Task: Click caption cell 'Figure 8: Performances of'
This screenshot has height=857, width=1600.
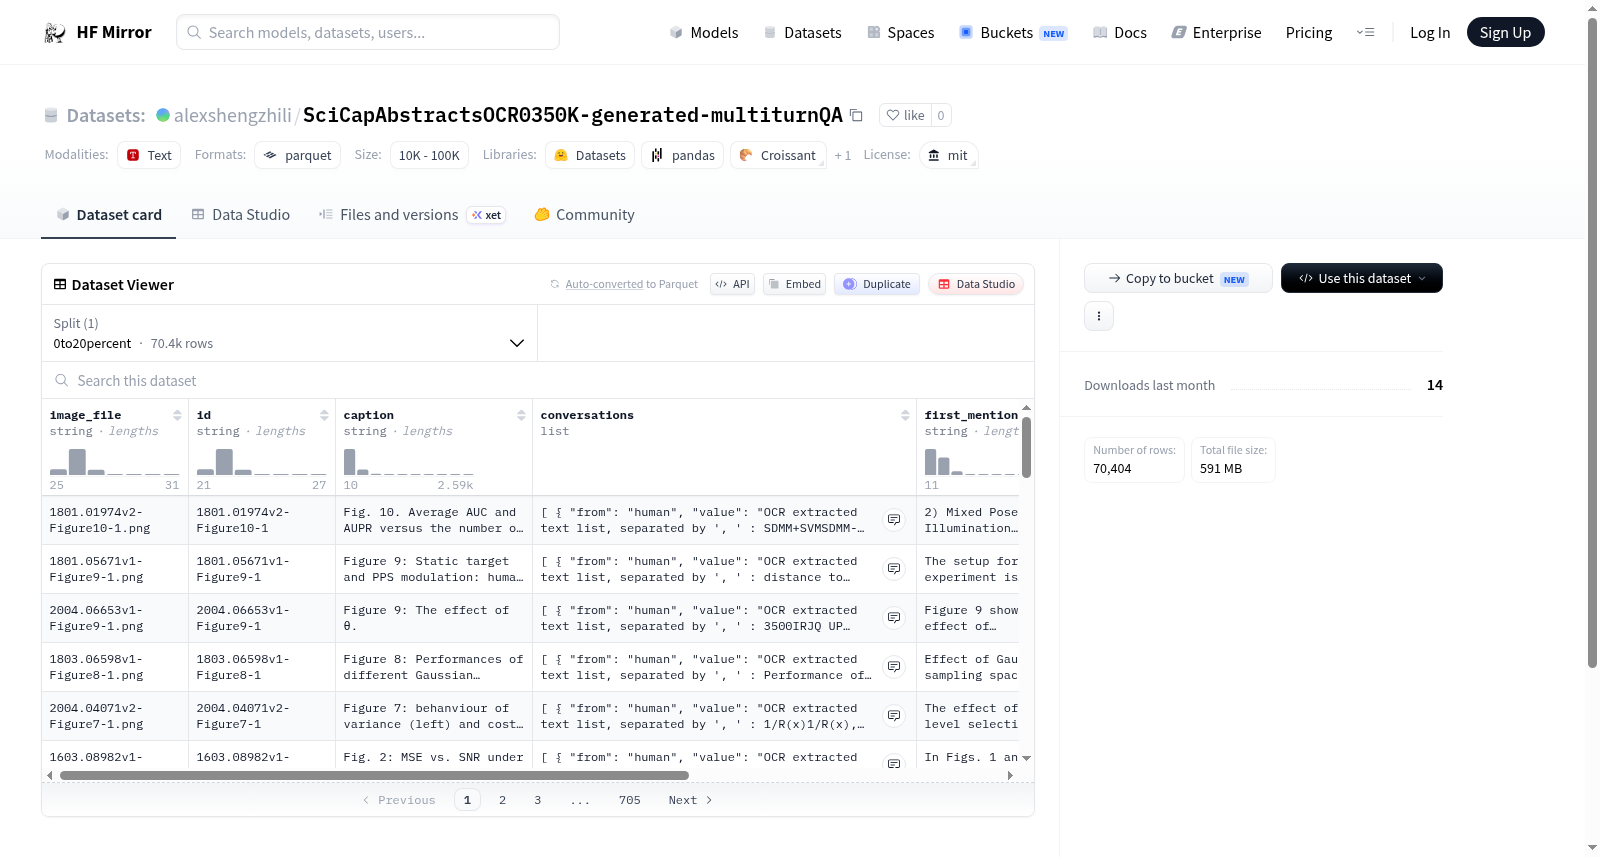Action: 433,667
